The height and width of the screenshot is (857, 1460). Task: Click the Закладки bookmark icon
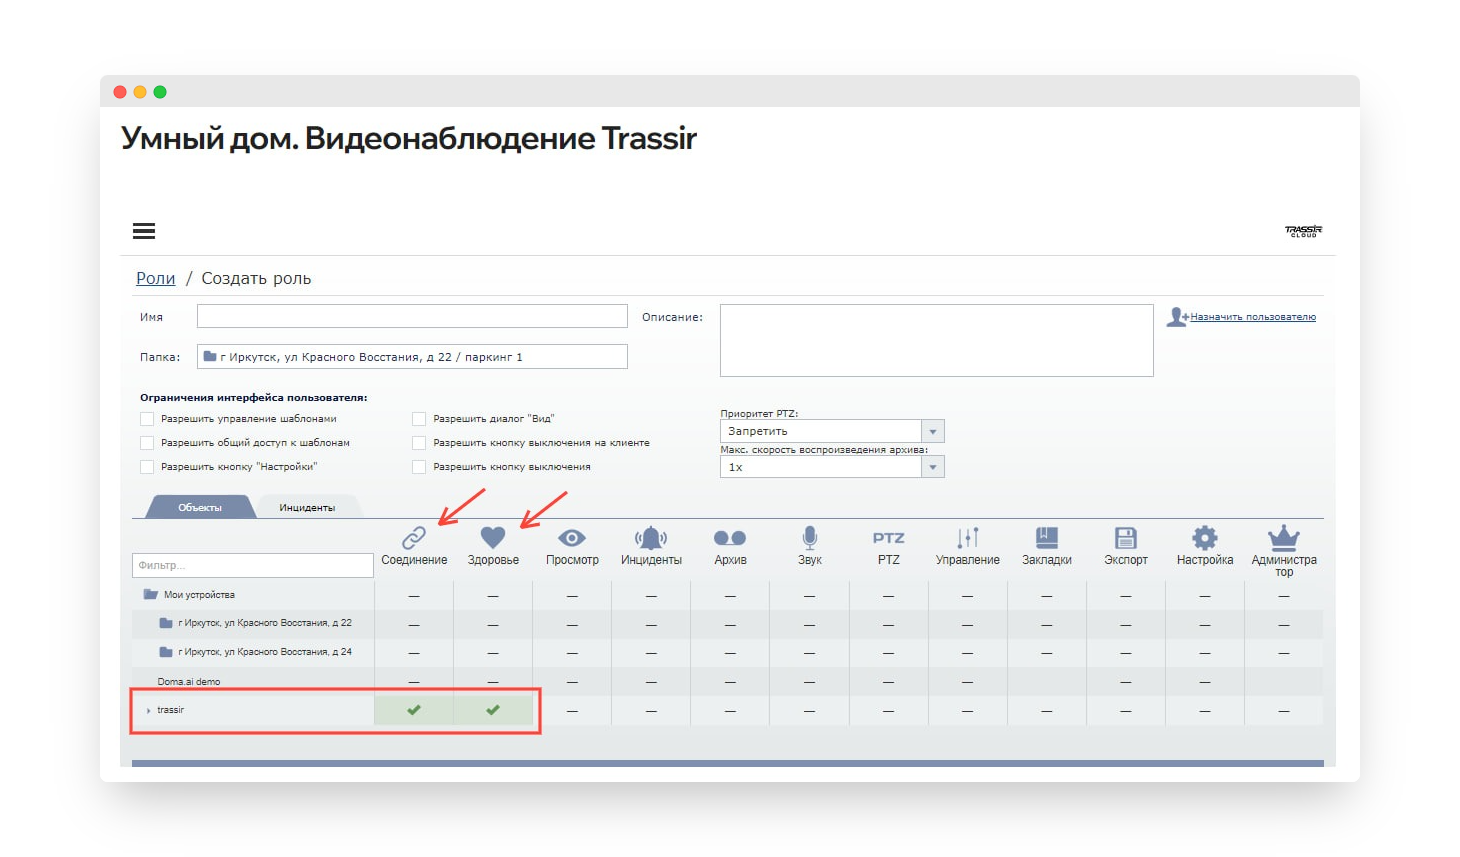click(1047, 538)
